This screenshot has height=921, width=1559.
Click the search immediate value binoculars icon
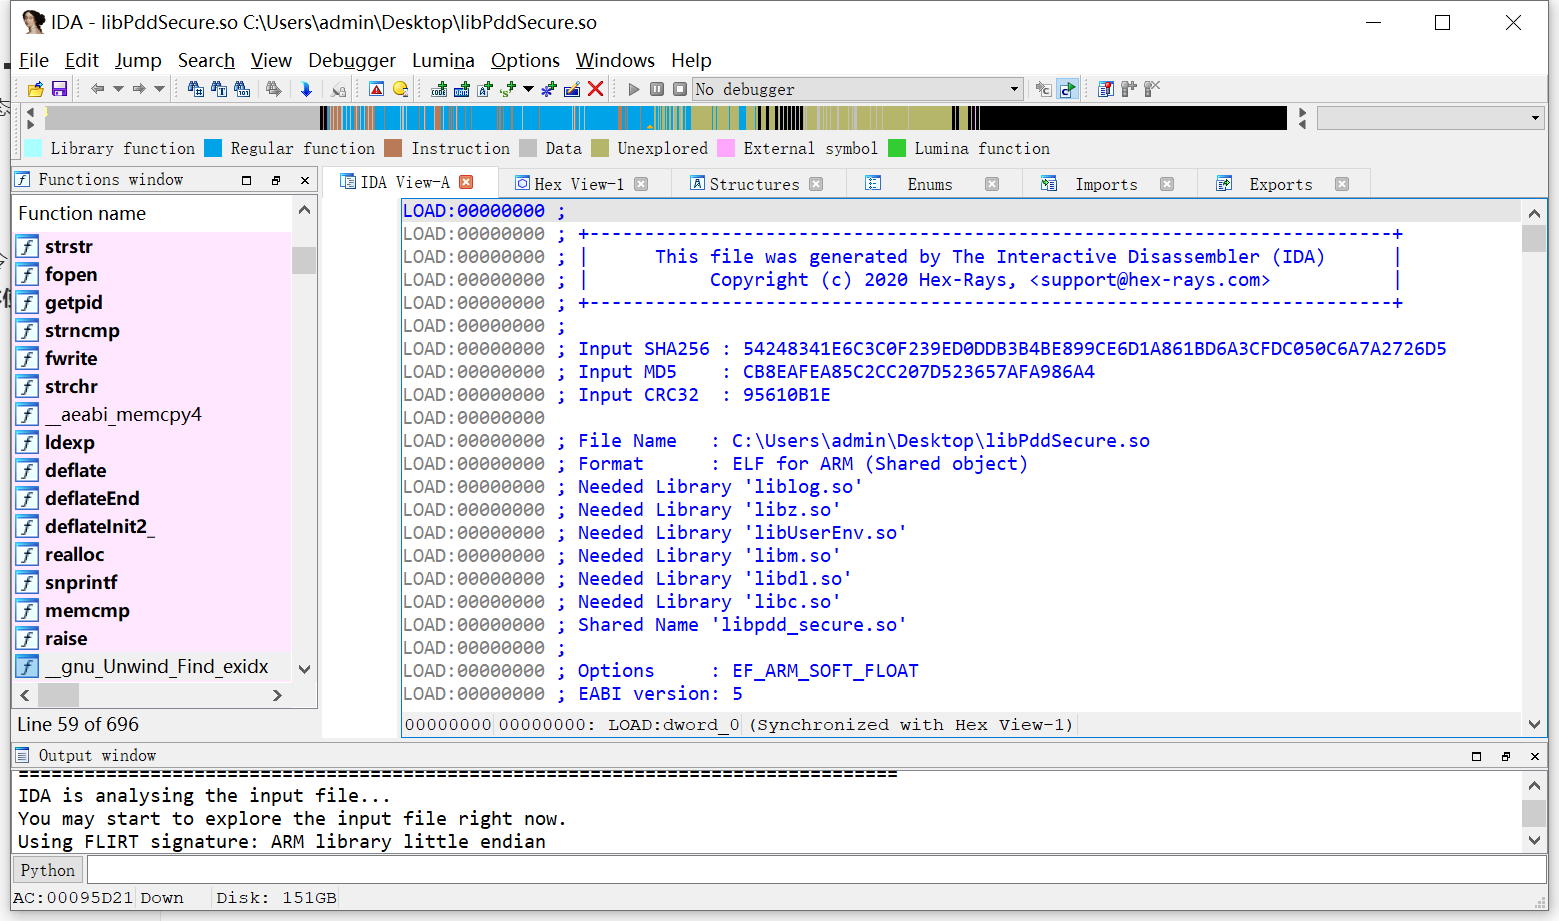(195, 89)
